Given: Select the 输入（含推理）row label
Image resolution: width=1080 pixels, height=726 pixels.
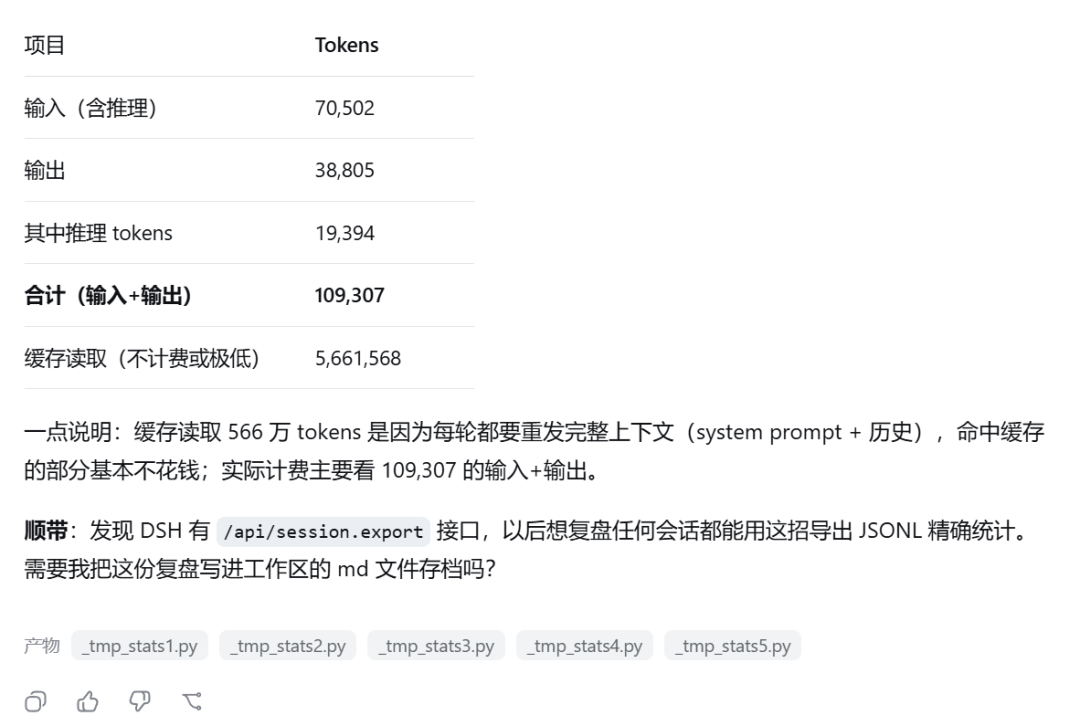Looking at the screenshot, I should pyautogui.click(x=90, y=108).
